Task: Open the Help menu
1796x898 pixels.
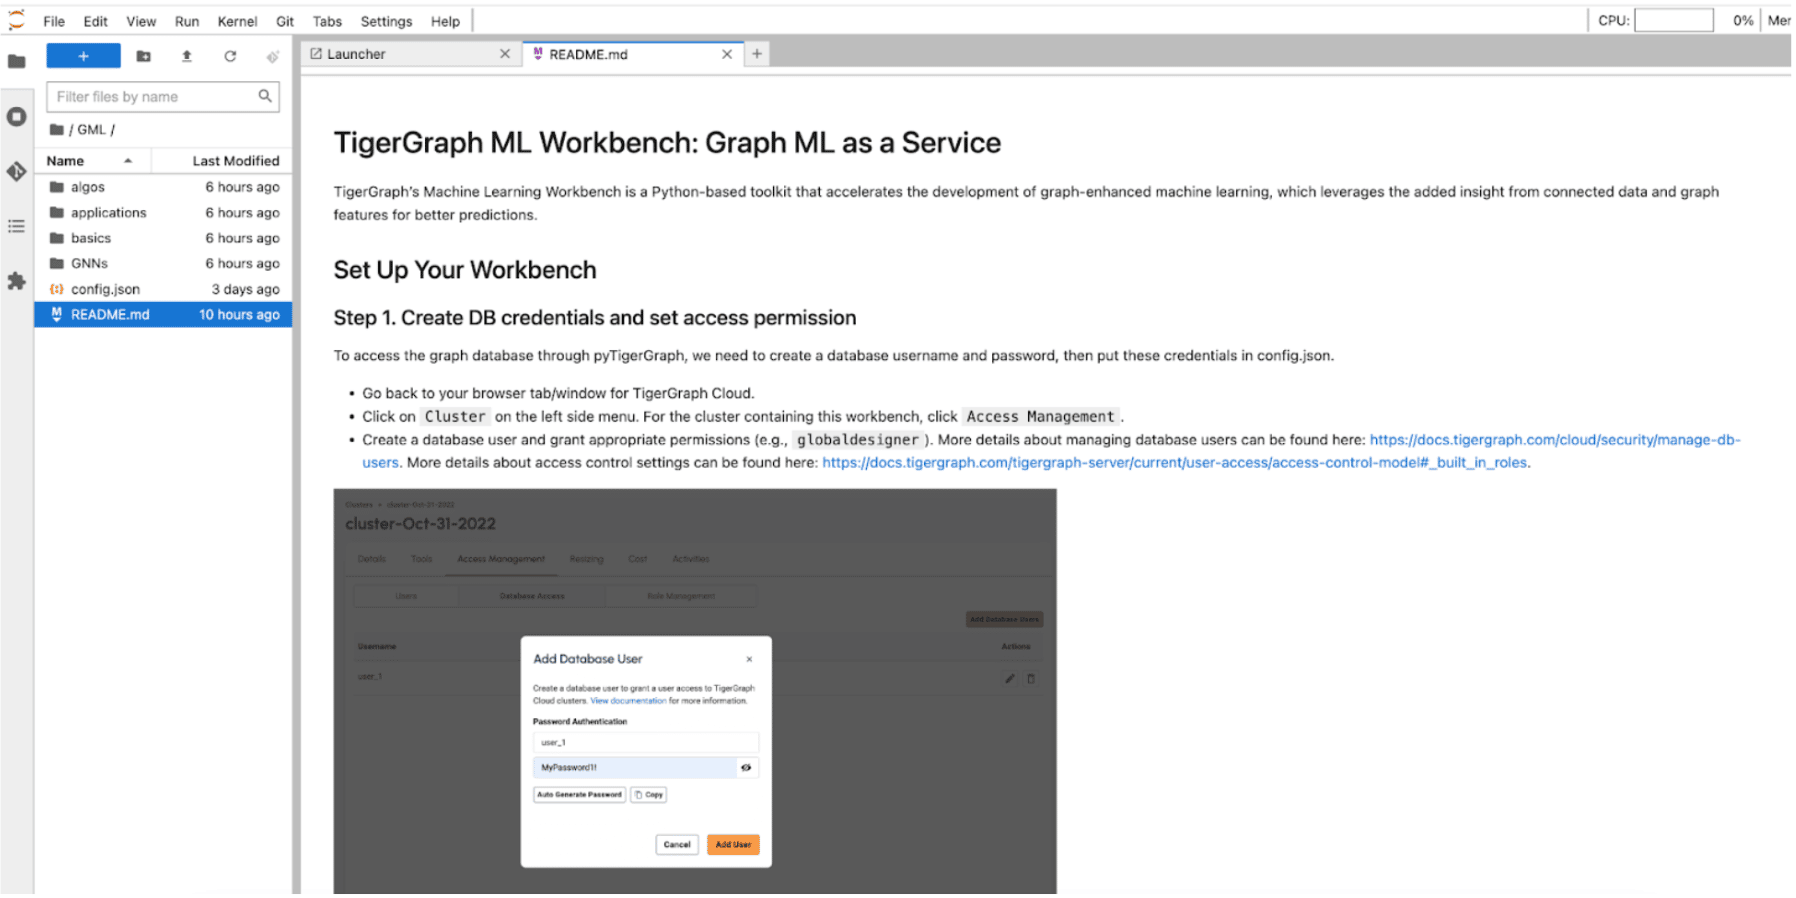Action: (445, 21)
